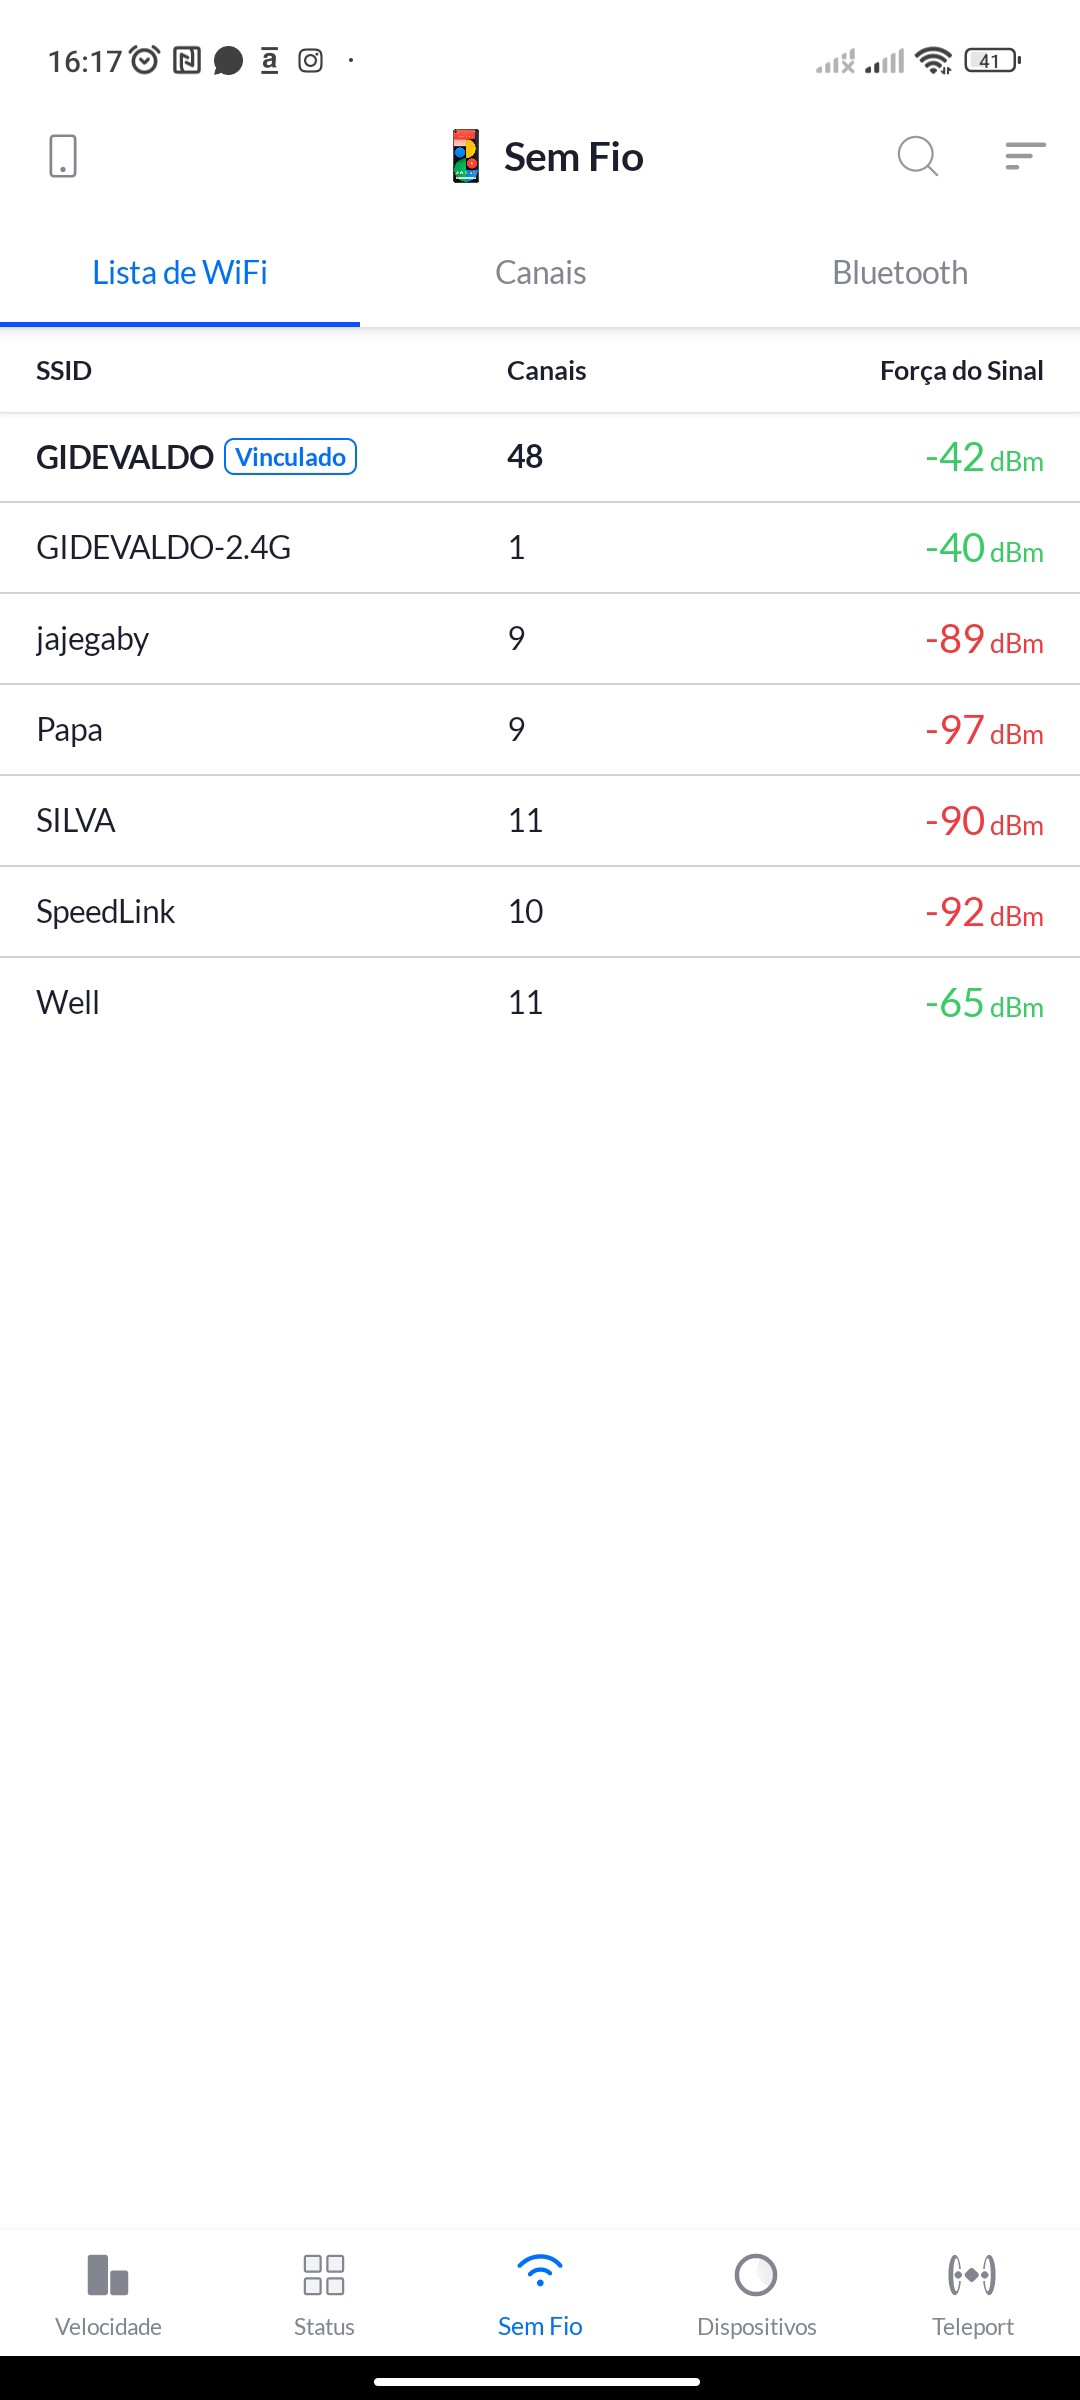Select the GIDEVALDO-2.4G network row
This screenshot has width=1080, height=2400.
point(540,548)
